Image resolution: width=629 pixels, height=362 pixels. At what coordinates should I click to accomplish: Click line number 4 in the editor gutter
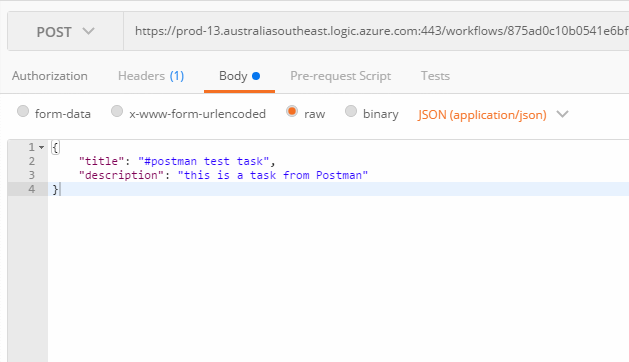31,189
